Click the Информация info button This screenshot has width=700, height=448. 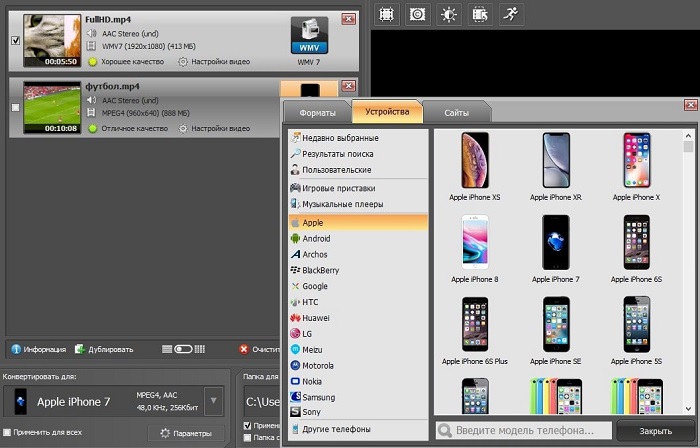(x=38, y=349)
